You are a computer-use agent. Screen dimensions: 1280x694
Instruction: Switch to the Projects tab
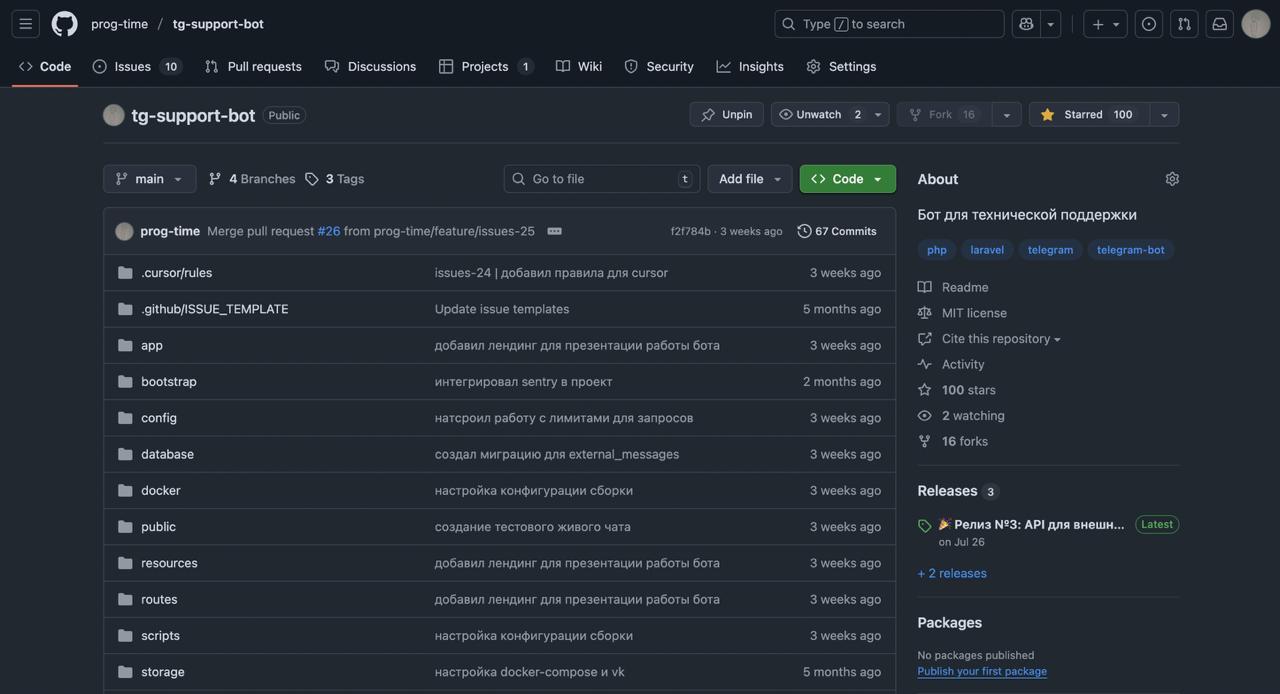(486, 66)
